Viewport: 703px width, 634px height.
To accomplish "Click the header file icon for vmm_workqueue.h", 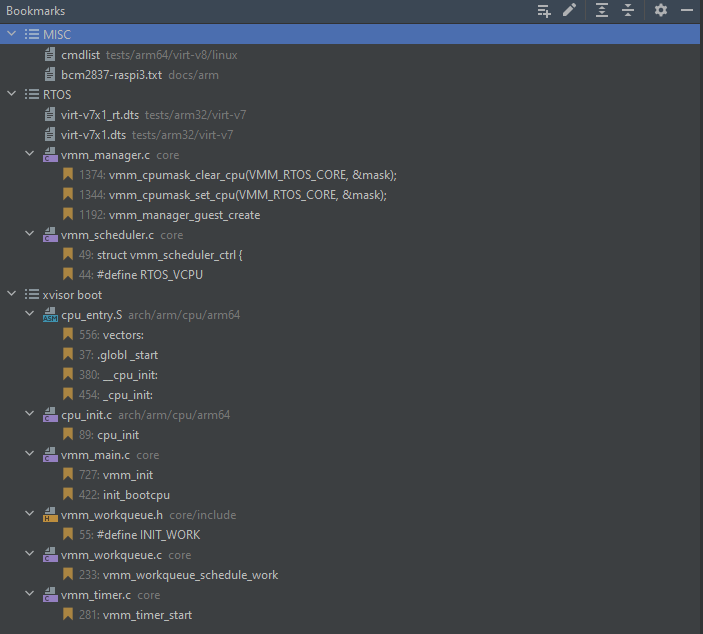I will tap(49, 515).
